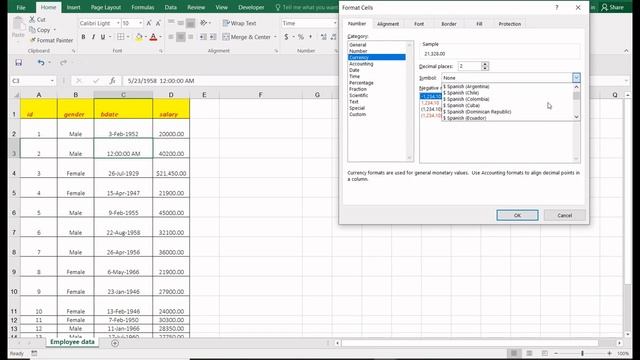640x360 pixels.
Task: Open the Undo history dropdown arrow
Action: coord(49,62)
